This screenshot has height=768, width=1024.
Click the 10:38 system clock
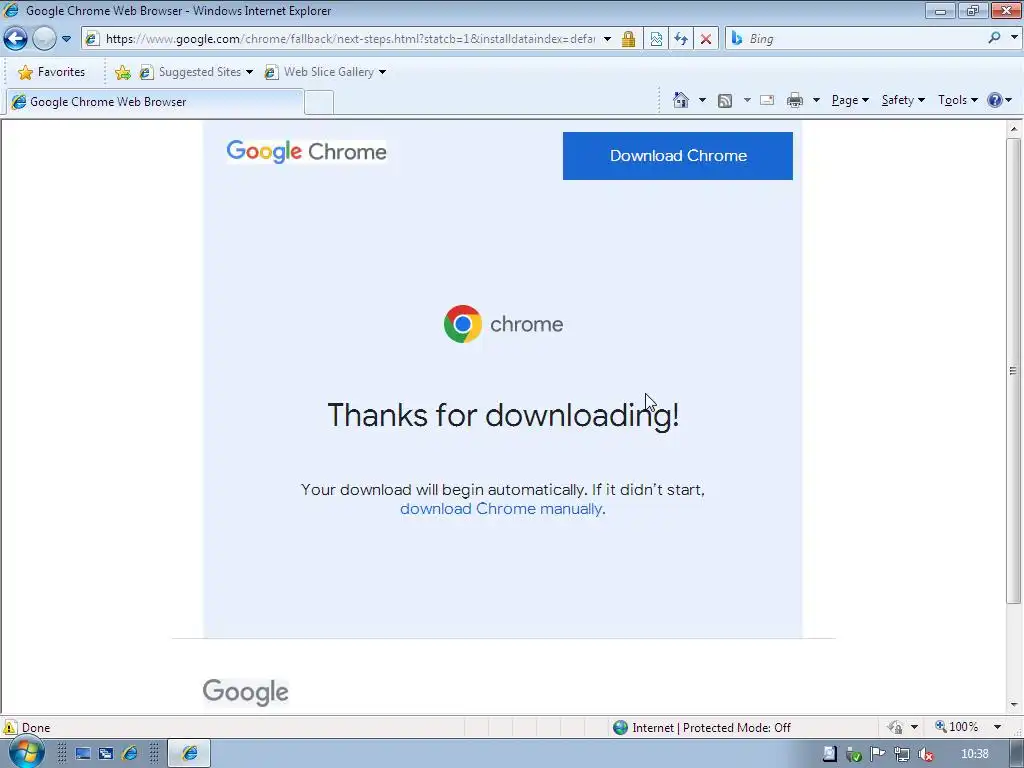tap(974, 754)
